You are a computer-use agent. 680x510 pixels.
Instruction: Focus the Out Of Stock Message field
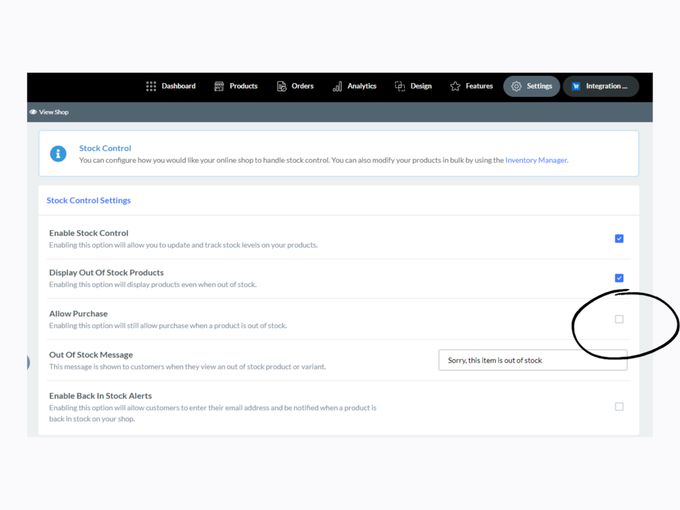point(532,360)
